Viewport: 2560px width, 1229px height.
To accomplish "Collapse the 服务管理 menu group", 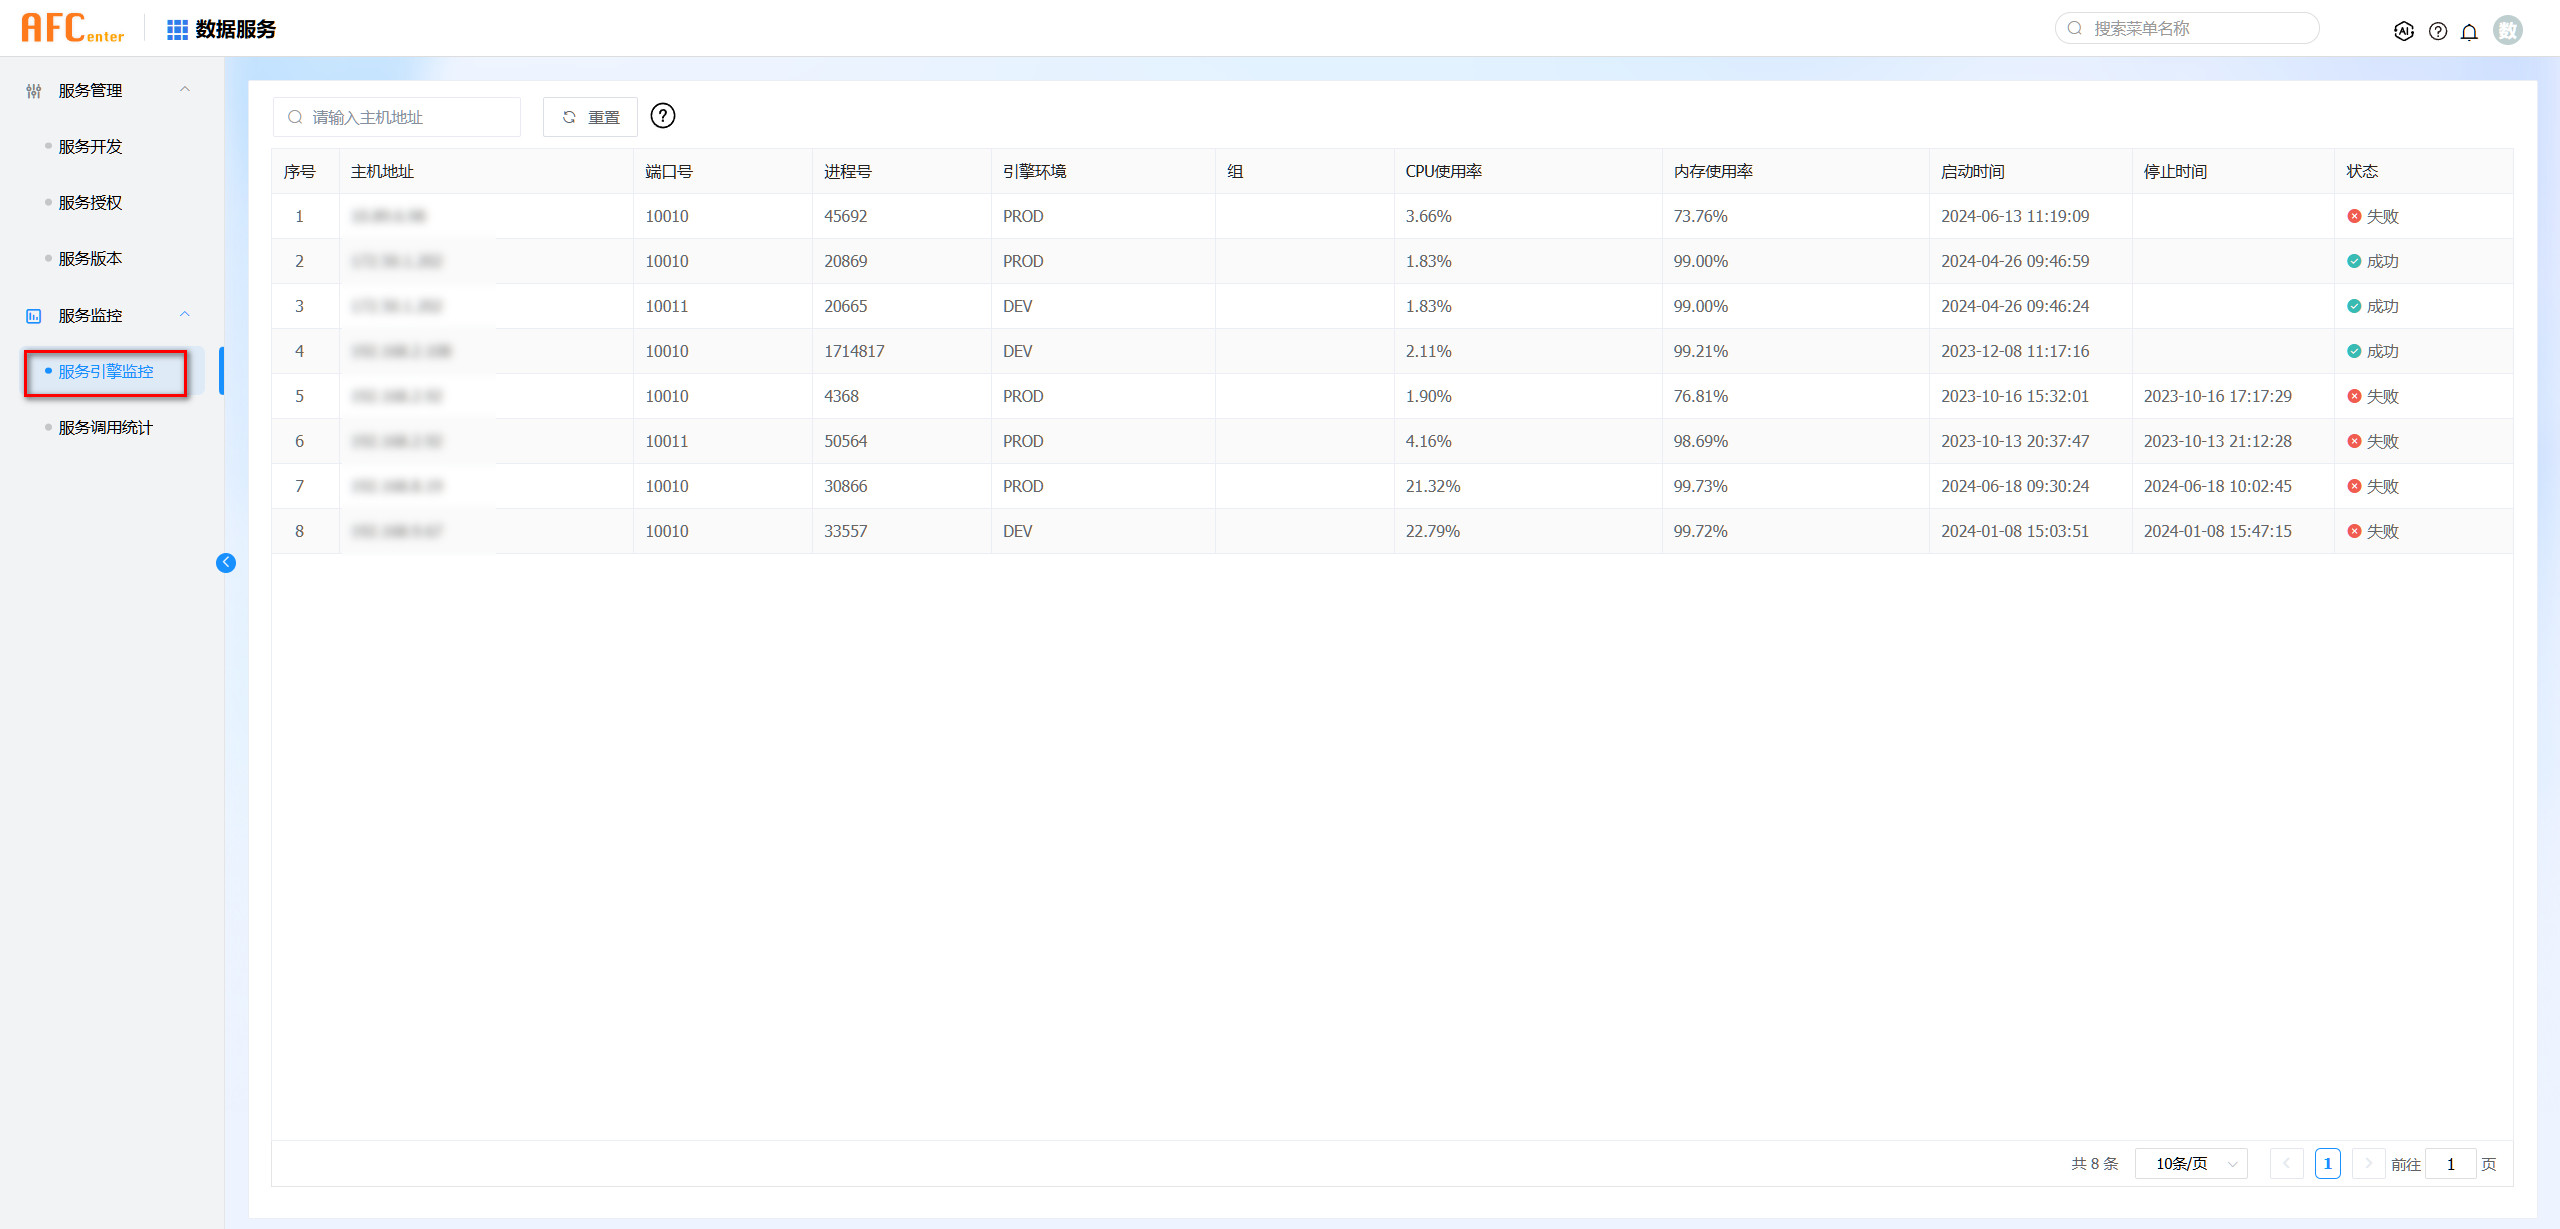I will pyautogui.click(x=185, y=90).
